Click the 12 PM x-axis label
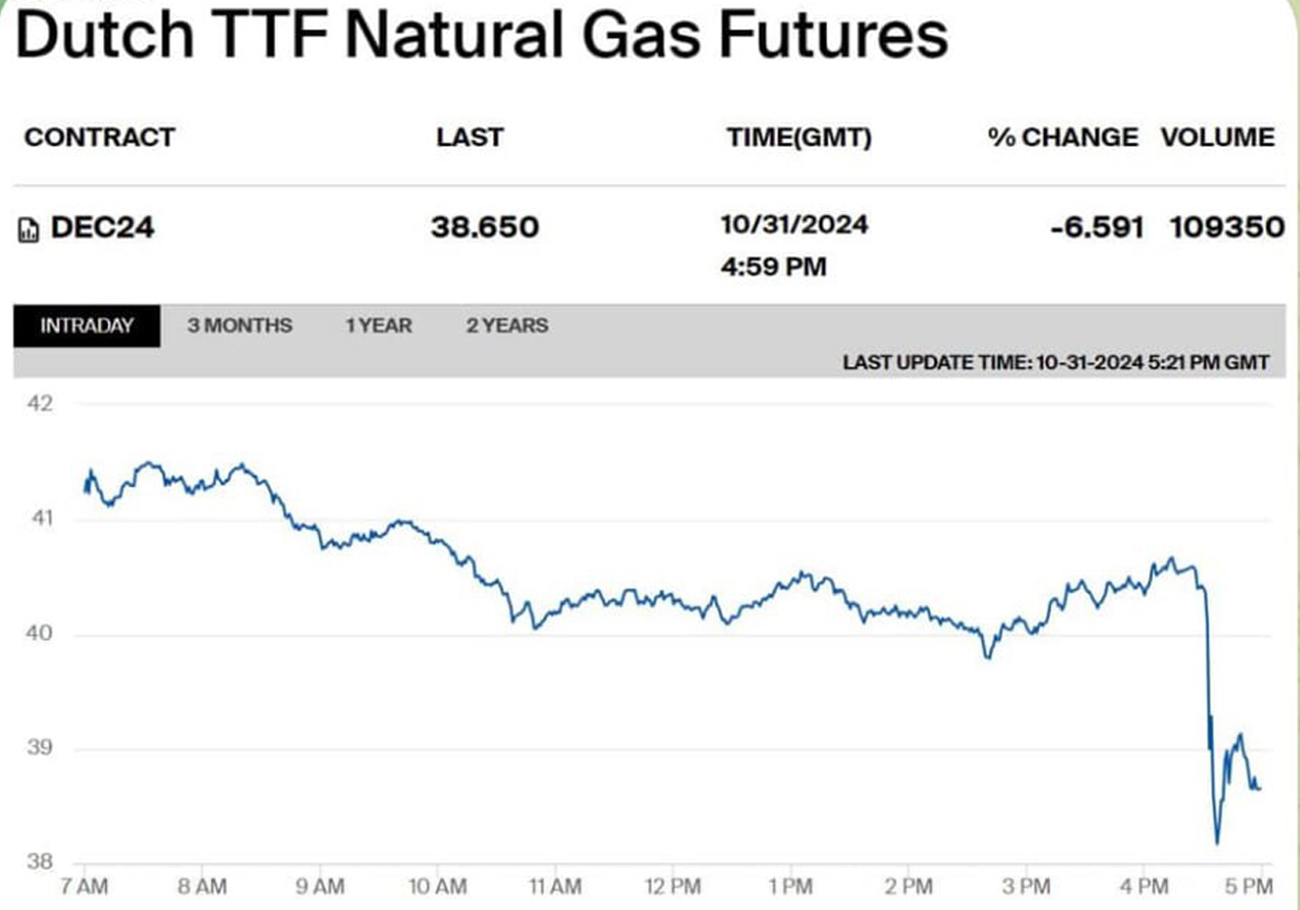 pyautogui.click(x=673, y=886)
